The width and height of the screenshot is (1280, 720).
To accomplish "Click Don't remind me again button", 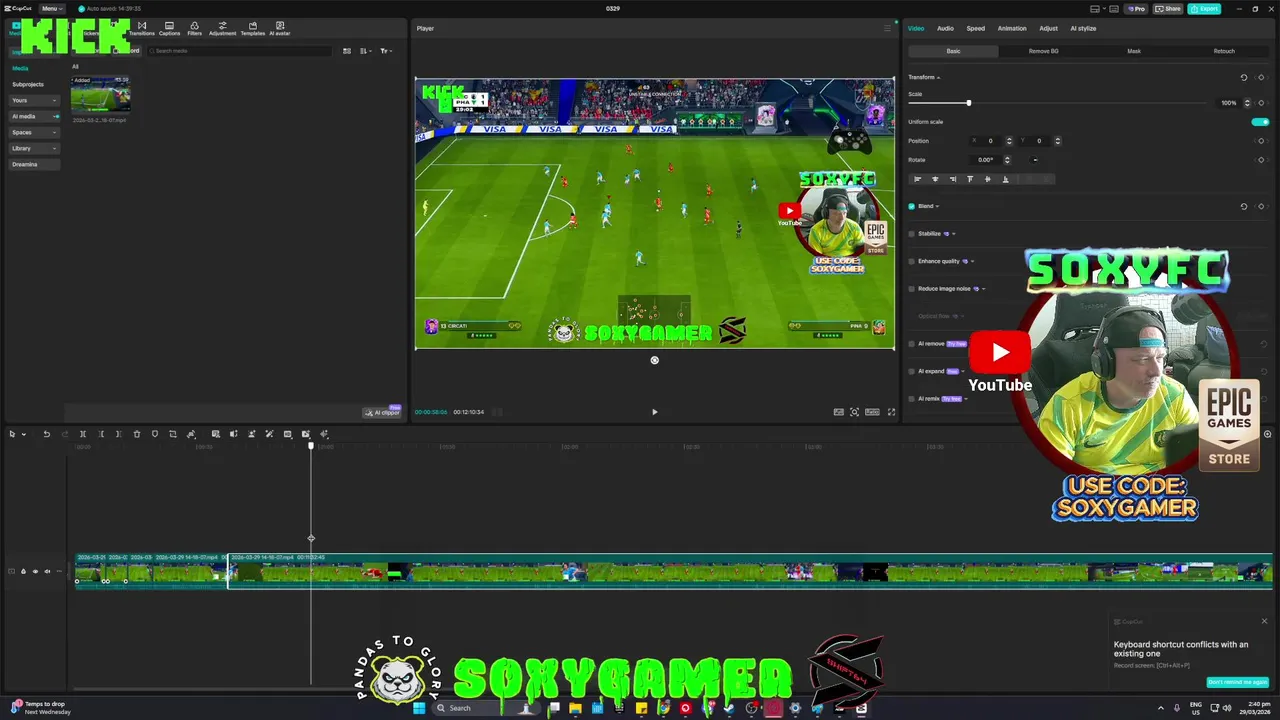I will pos(1237,682).
